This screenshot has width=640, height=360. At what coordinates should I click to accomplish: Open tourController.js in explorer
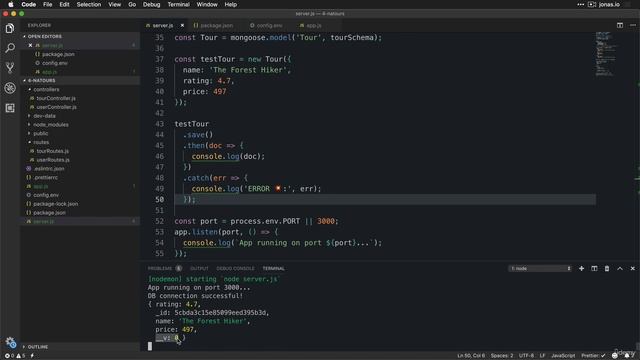(x=56, y=98)
